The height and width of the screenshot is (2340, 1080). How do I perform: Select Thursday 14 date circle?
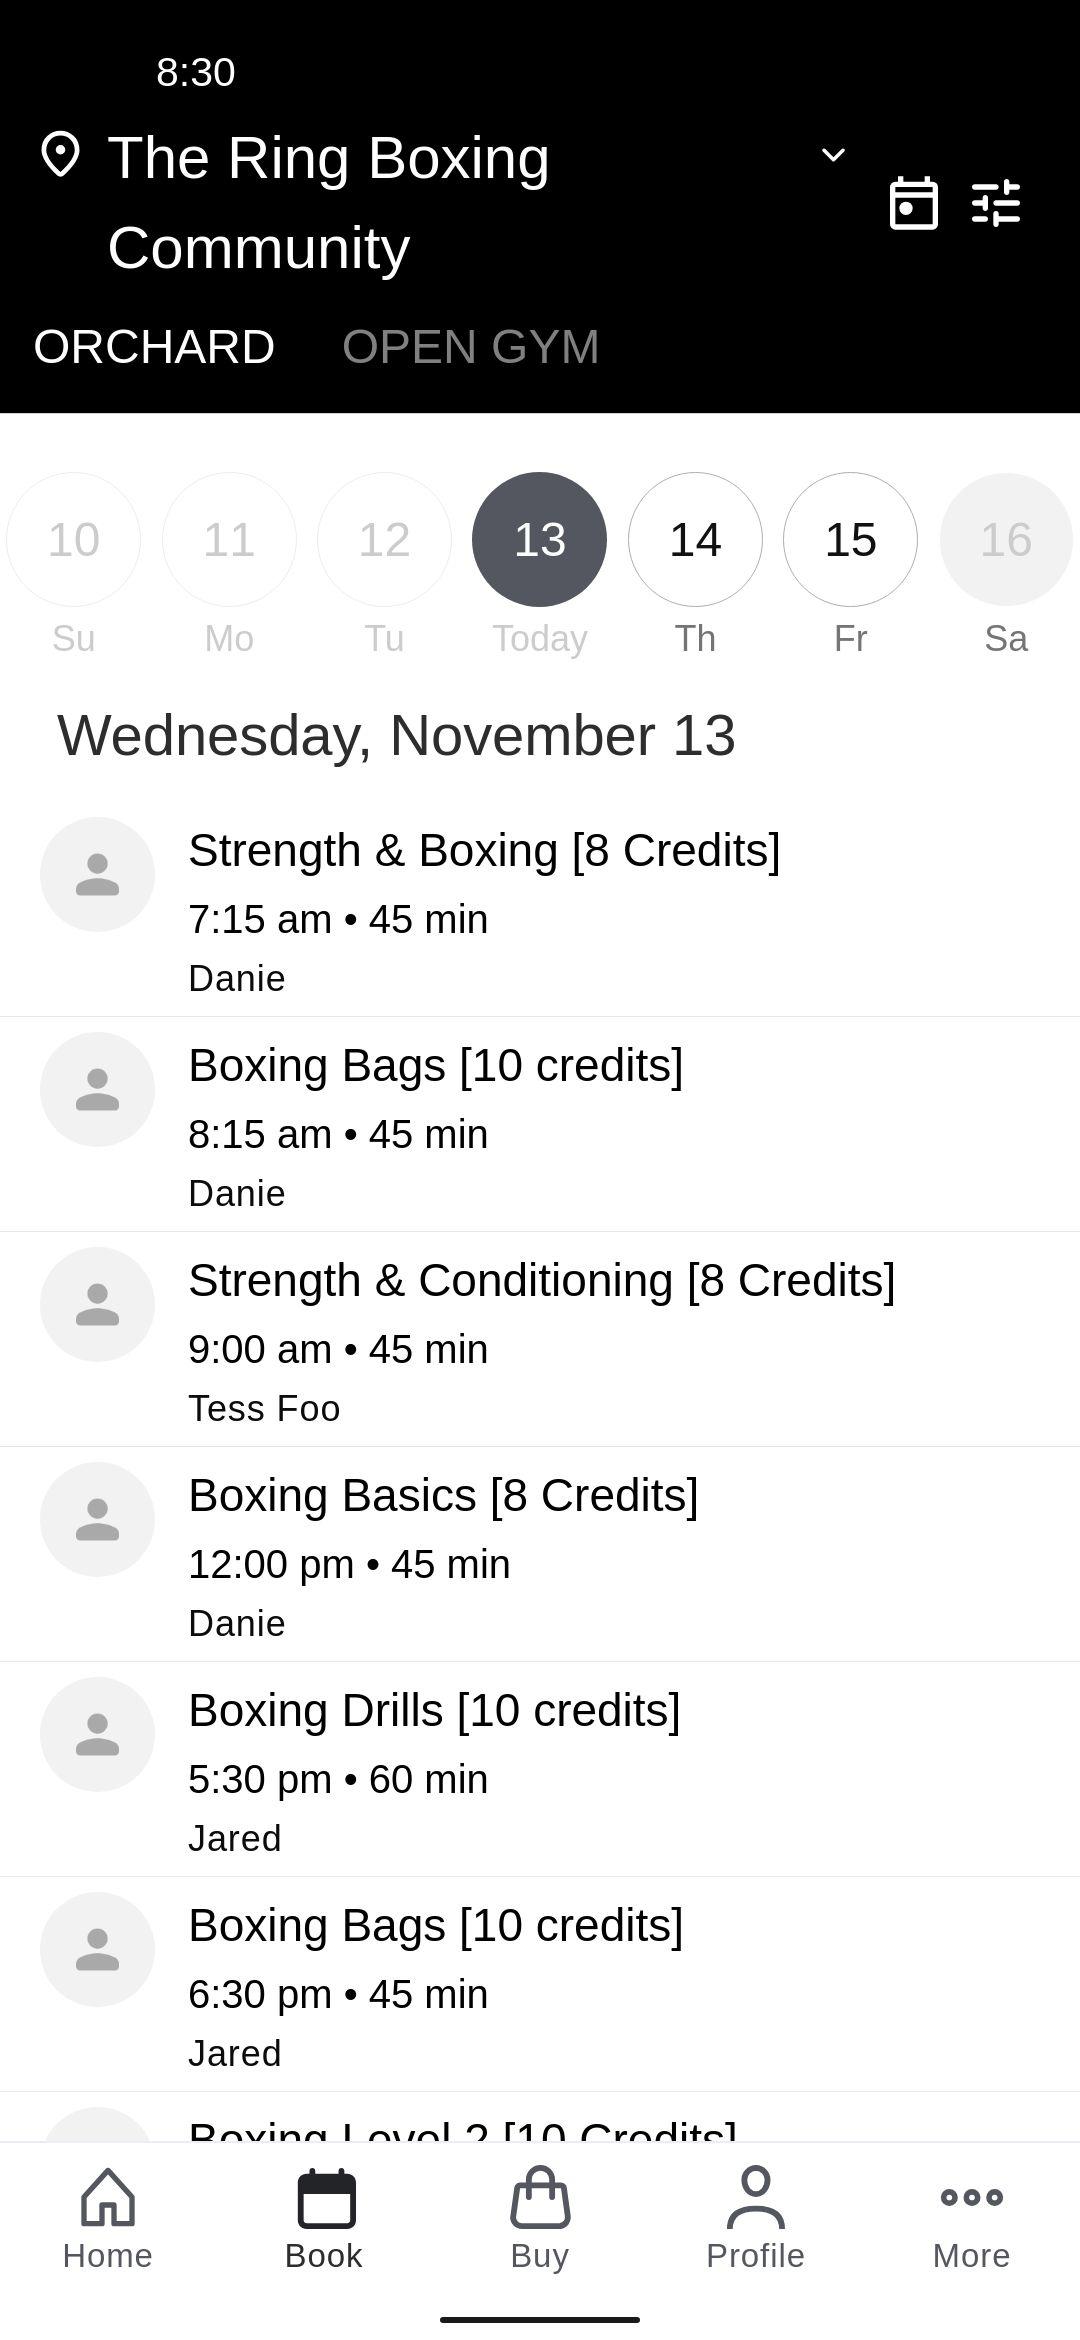pos(695,539)
